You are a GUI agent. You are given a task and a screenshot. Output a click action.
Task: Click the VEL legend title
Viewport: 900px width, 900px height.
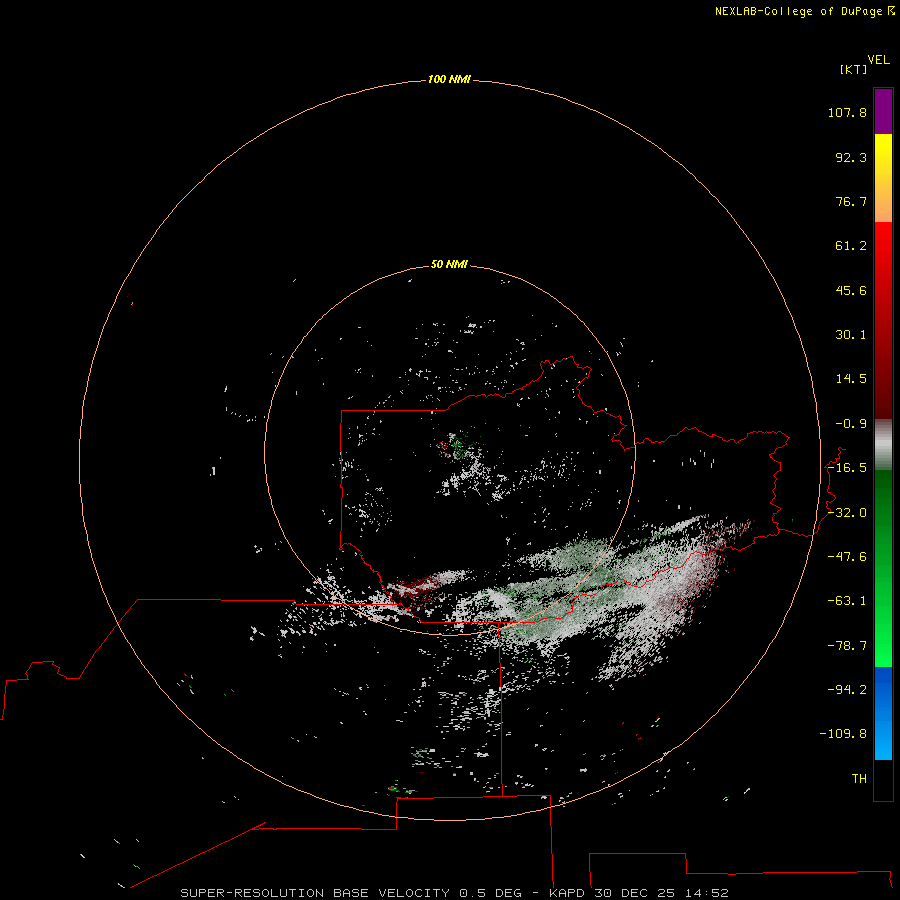(x=879, y=60)
